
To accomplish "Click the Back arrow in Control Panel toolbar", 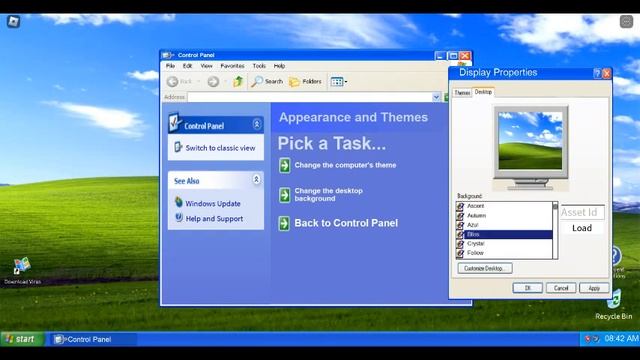I will click(x=173, y=82).
